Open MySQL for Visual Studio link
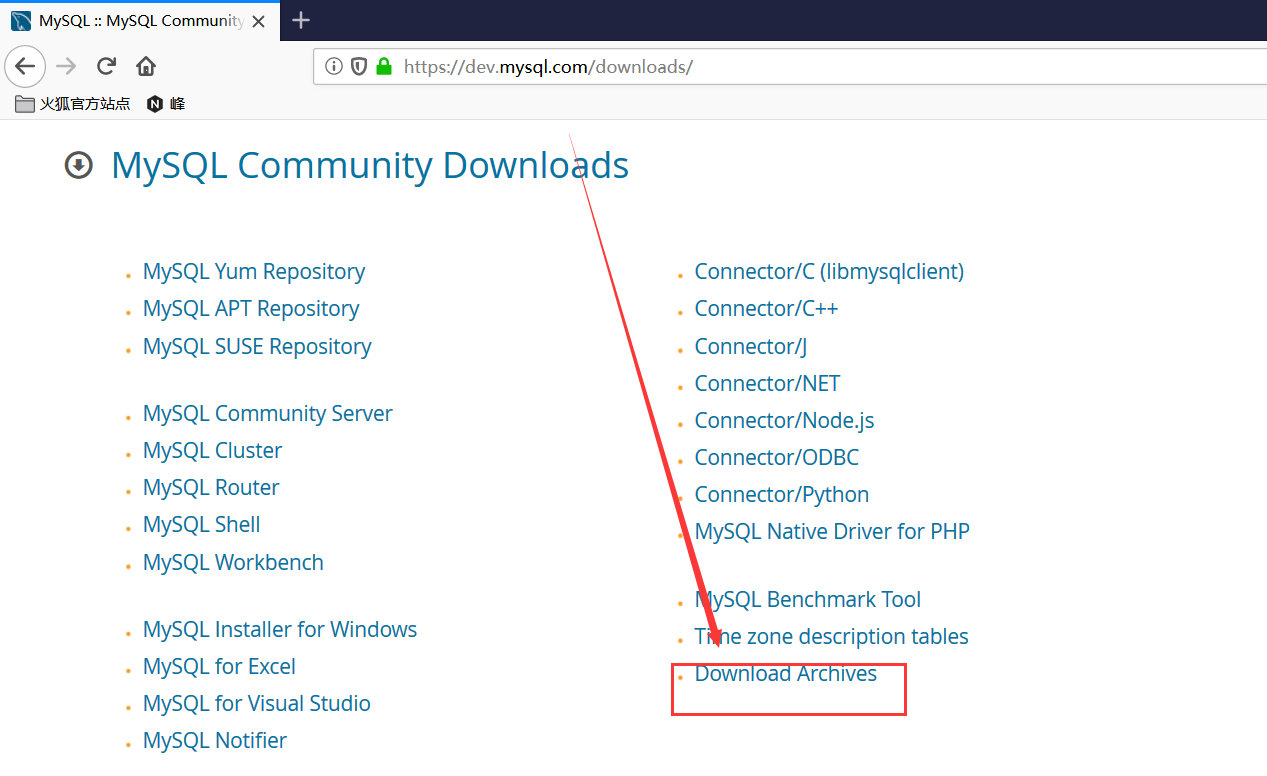Image resolution: width=1267 pixels, height=776 pixels. 257,703
